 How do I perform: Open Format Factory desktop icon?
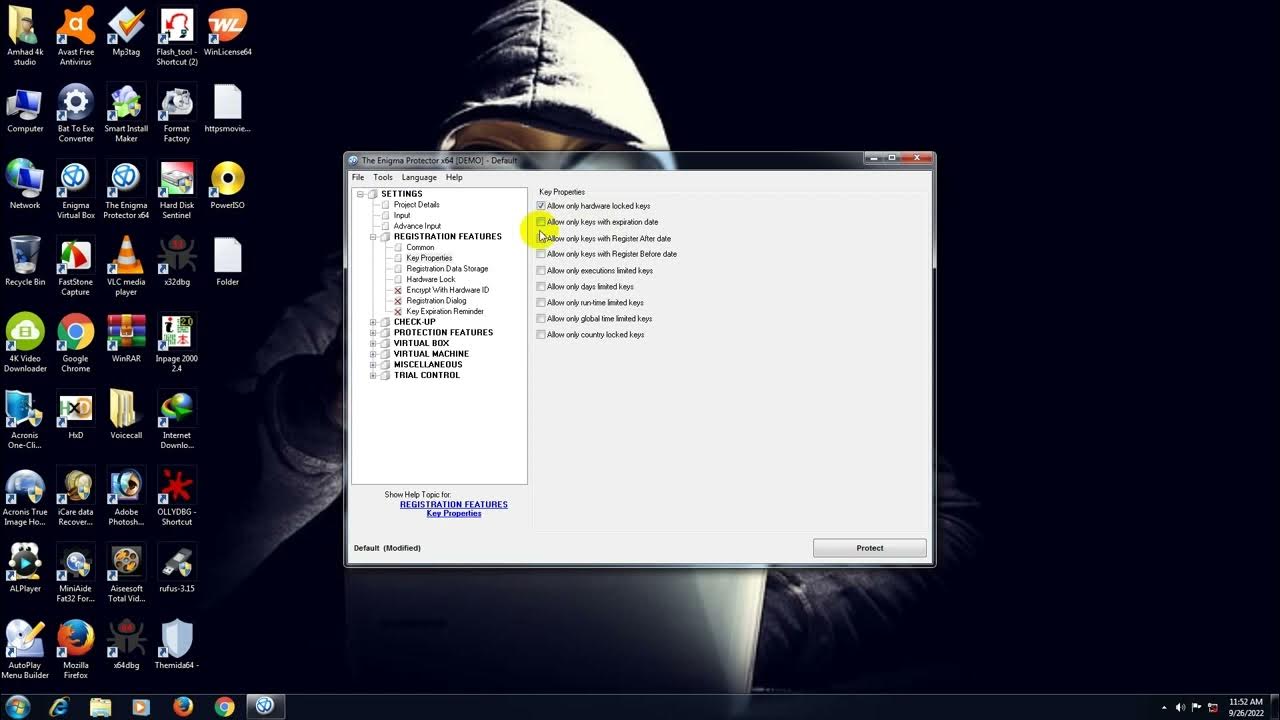click(x=177, y=112)
